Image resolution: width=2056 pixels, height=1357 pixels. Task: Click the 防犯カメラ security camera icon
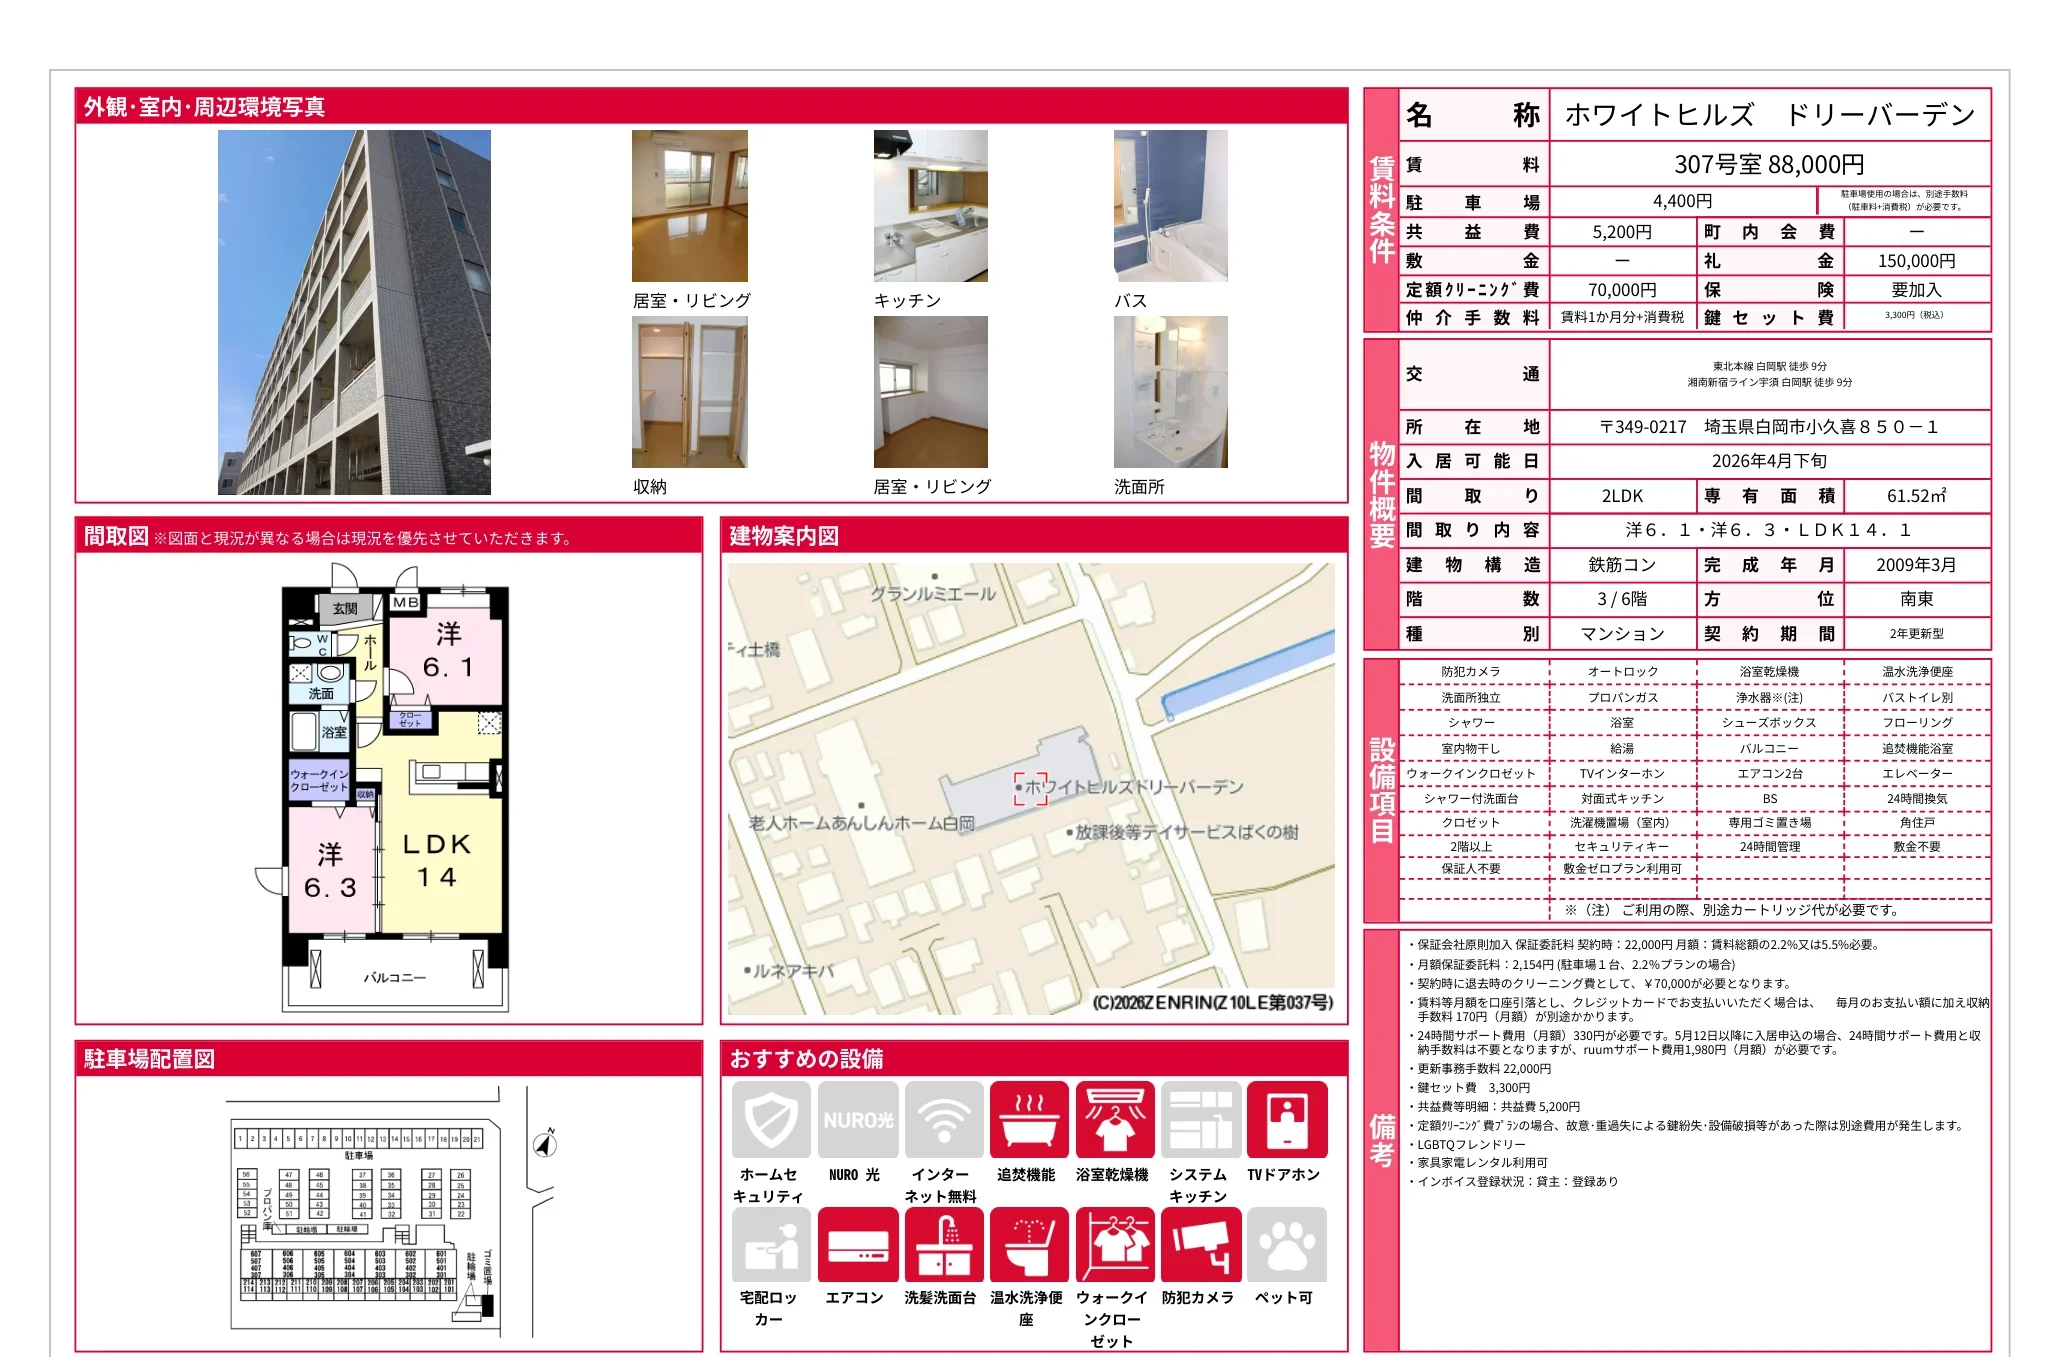[x=1201, y=1245]
